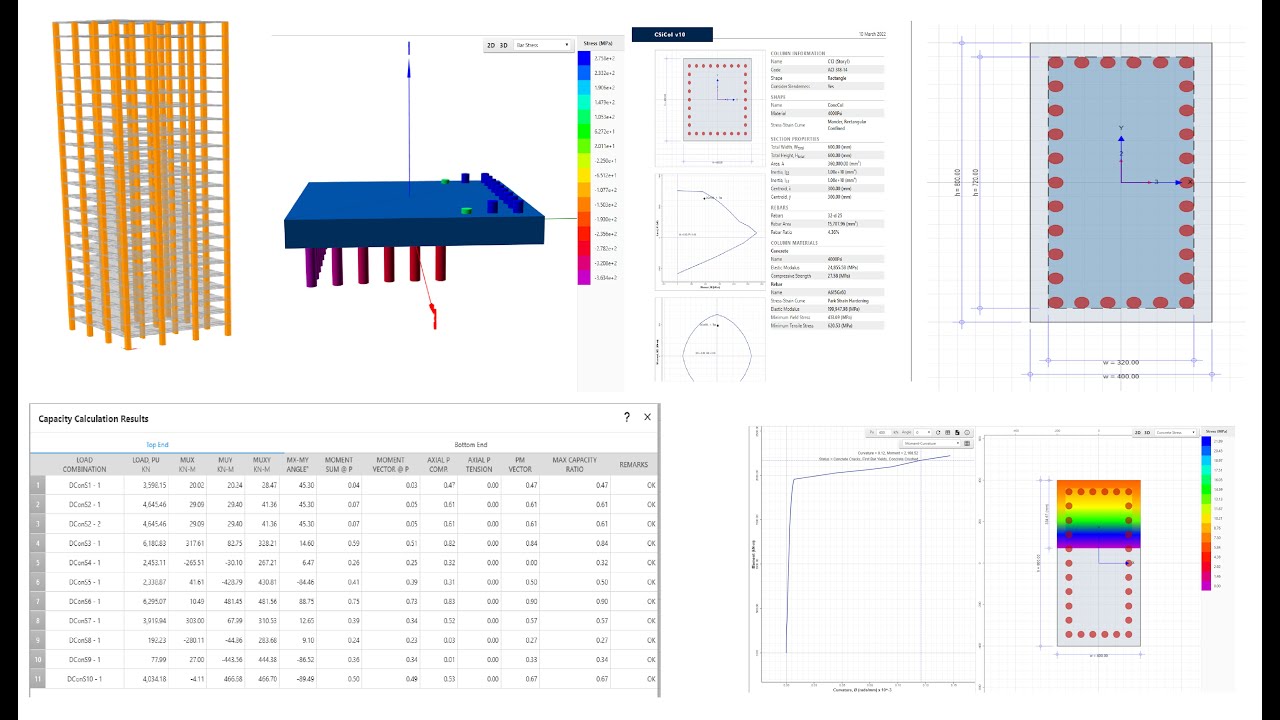
Task: Switch to the Bottom End tab
Action: pyautogui.click(x=470, y=445)
